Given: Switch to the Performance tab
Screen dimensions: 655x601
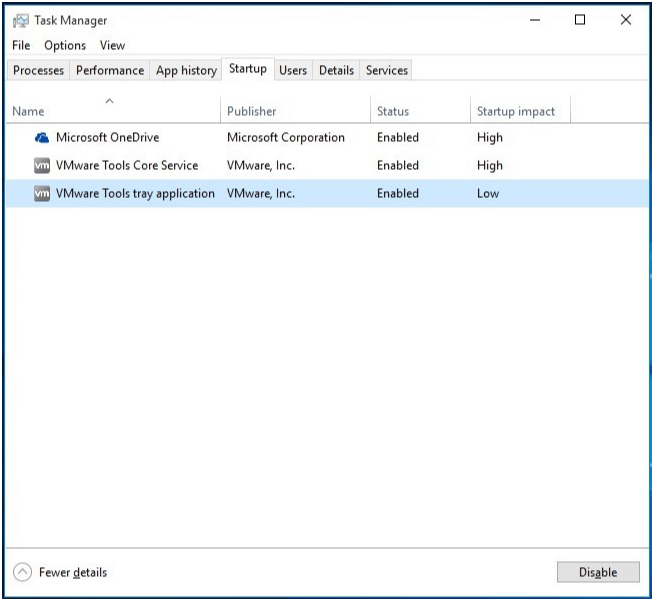Looking at the screenshot, I should click(x=110, y=70).
